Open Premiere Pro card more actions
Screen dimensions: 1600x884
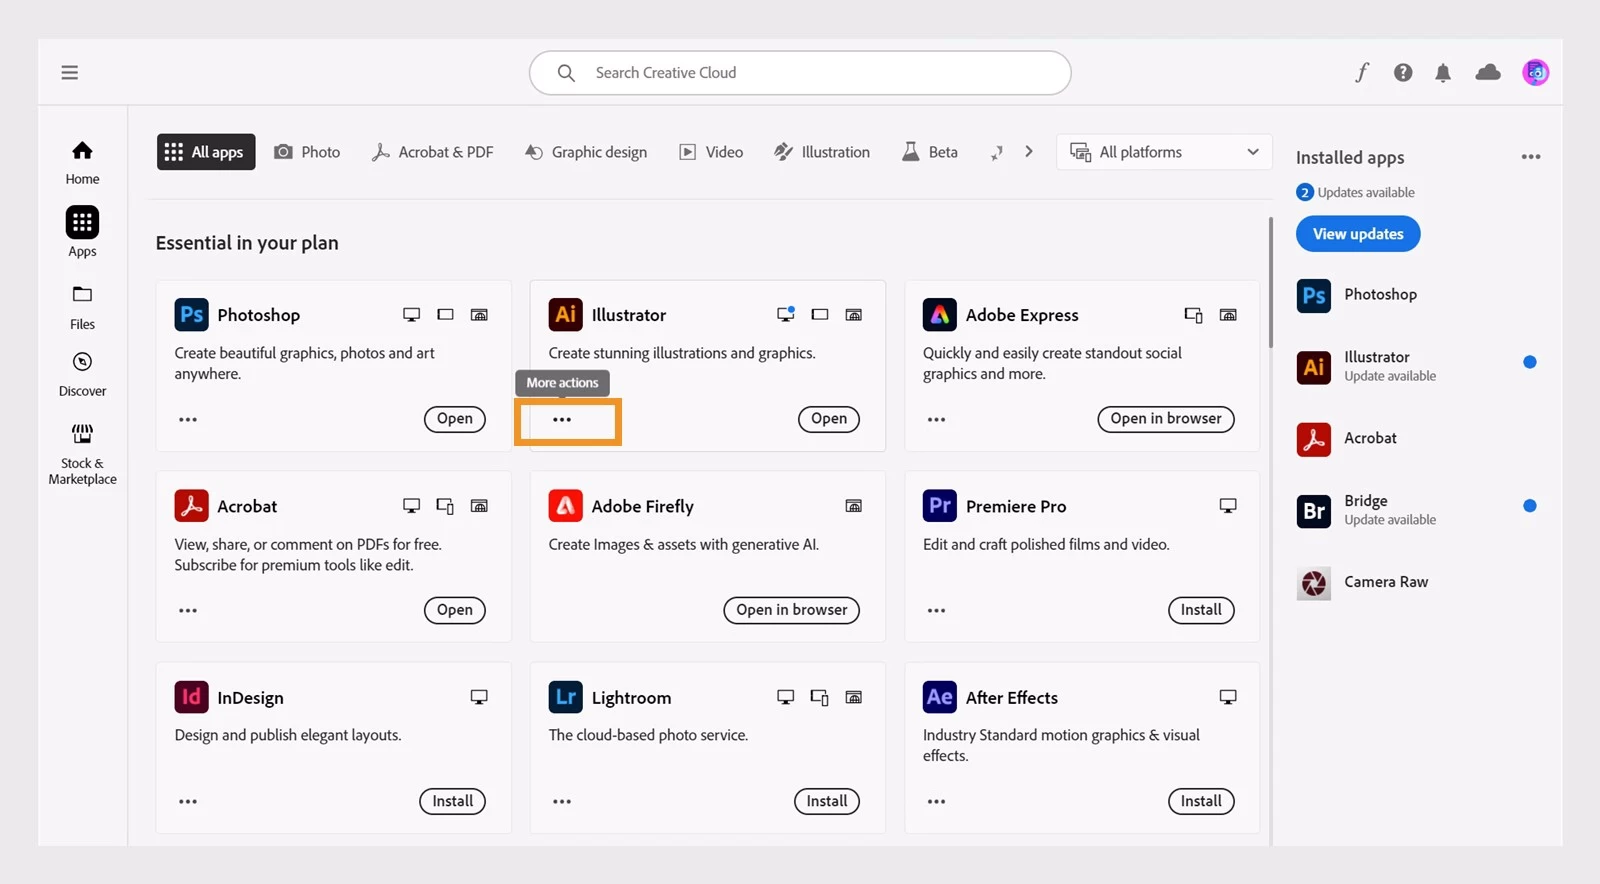click(936, 610)
